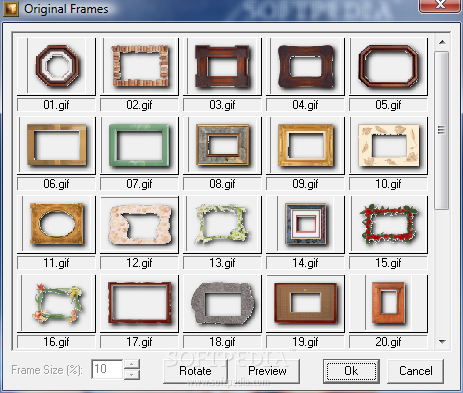Pick the stone textured frame 08.gif

(222, 145)
